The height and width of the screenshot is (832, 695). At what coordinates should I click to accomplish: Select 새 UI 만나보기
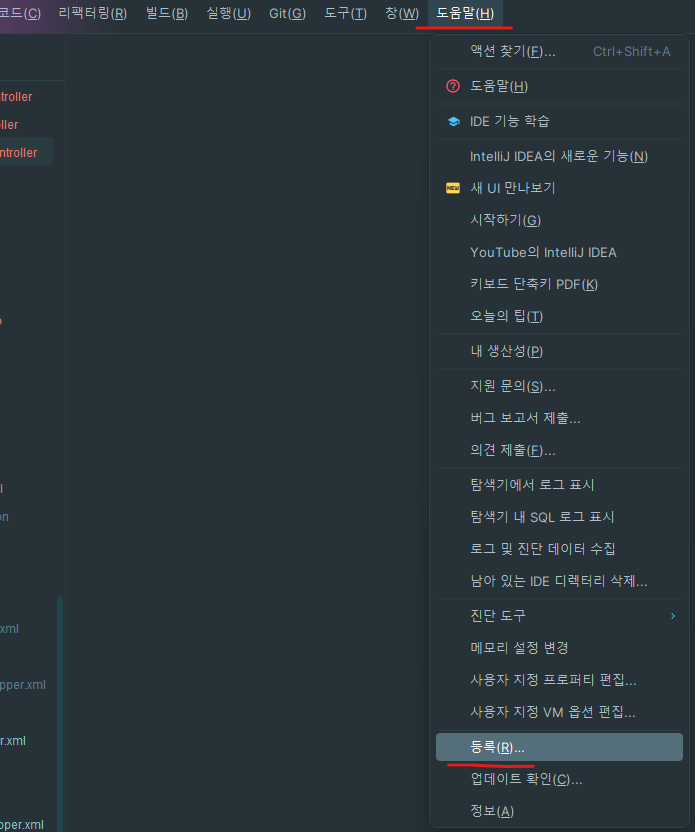click(559, 188)
